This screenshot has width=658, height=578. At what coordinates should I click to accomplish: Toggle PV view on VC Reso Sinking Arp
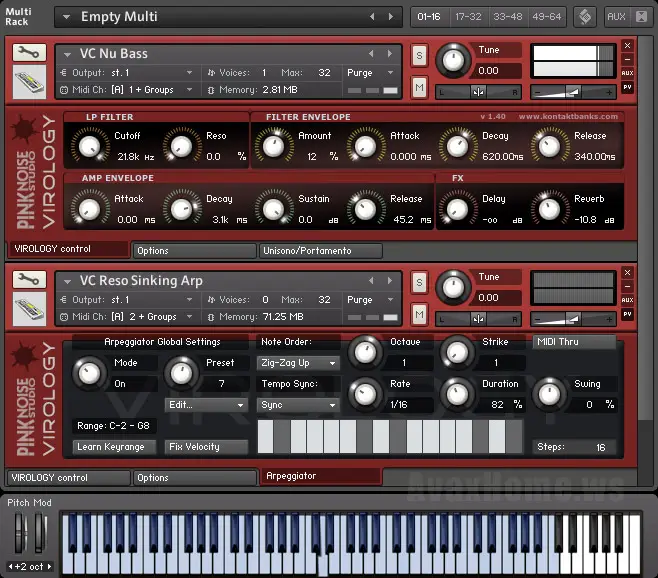627,314
